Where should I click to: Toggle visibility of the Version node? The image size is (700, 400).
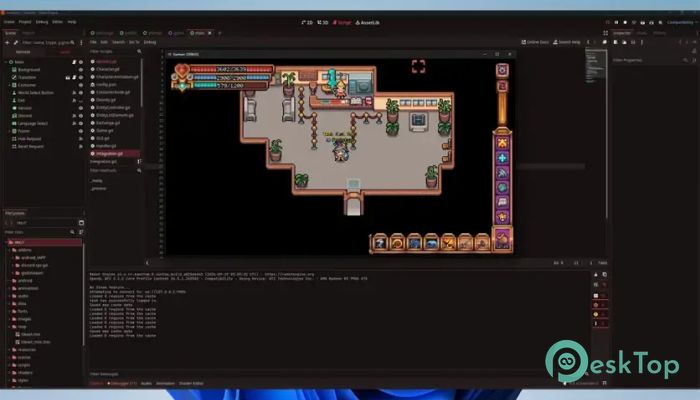pos(81,108)
